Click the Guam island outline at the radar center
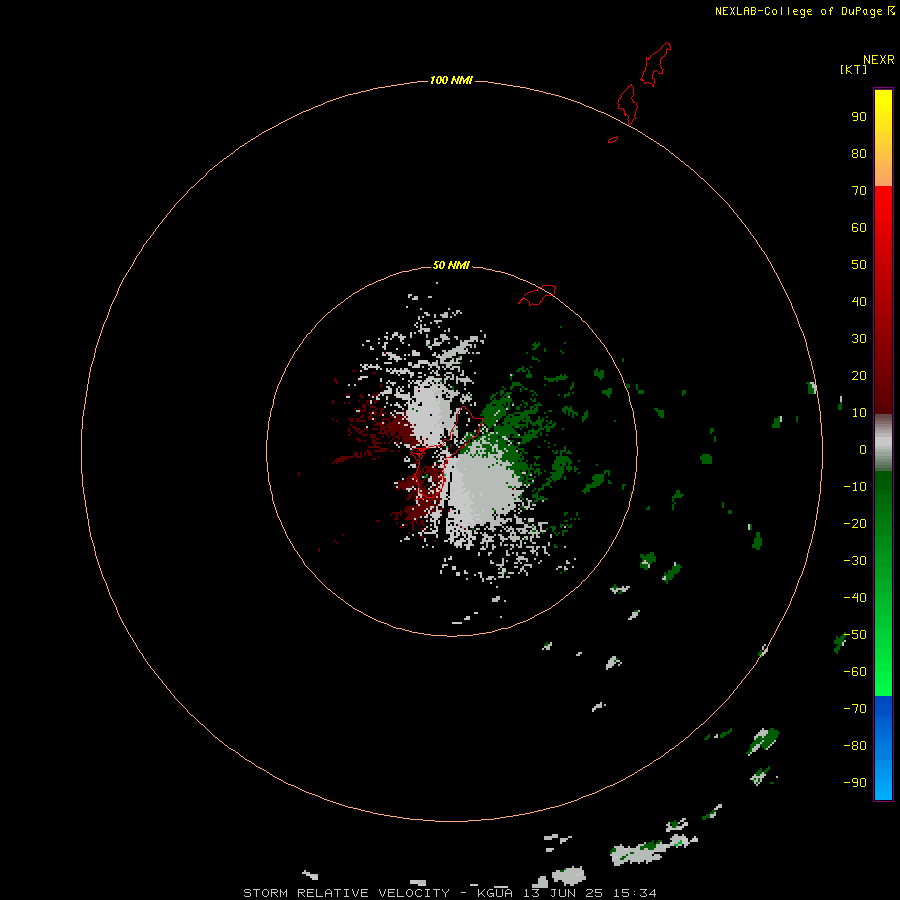The width and height of the screenshot is (900, 900). coord(447,451)
